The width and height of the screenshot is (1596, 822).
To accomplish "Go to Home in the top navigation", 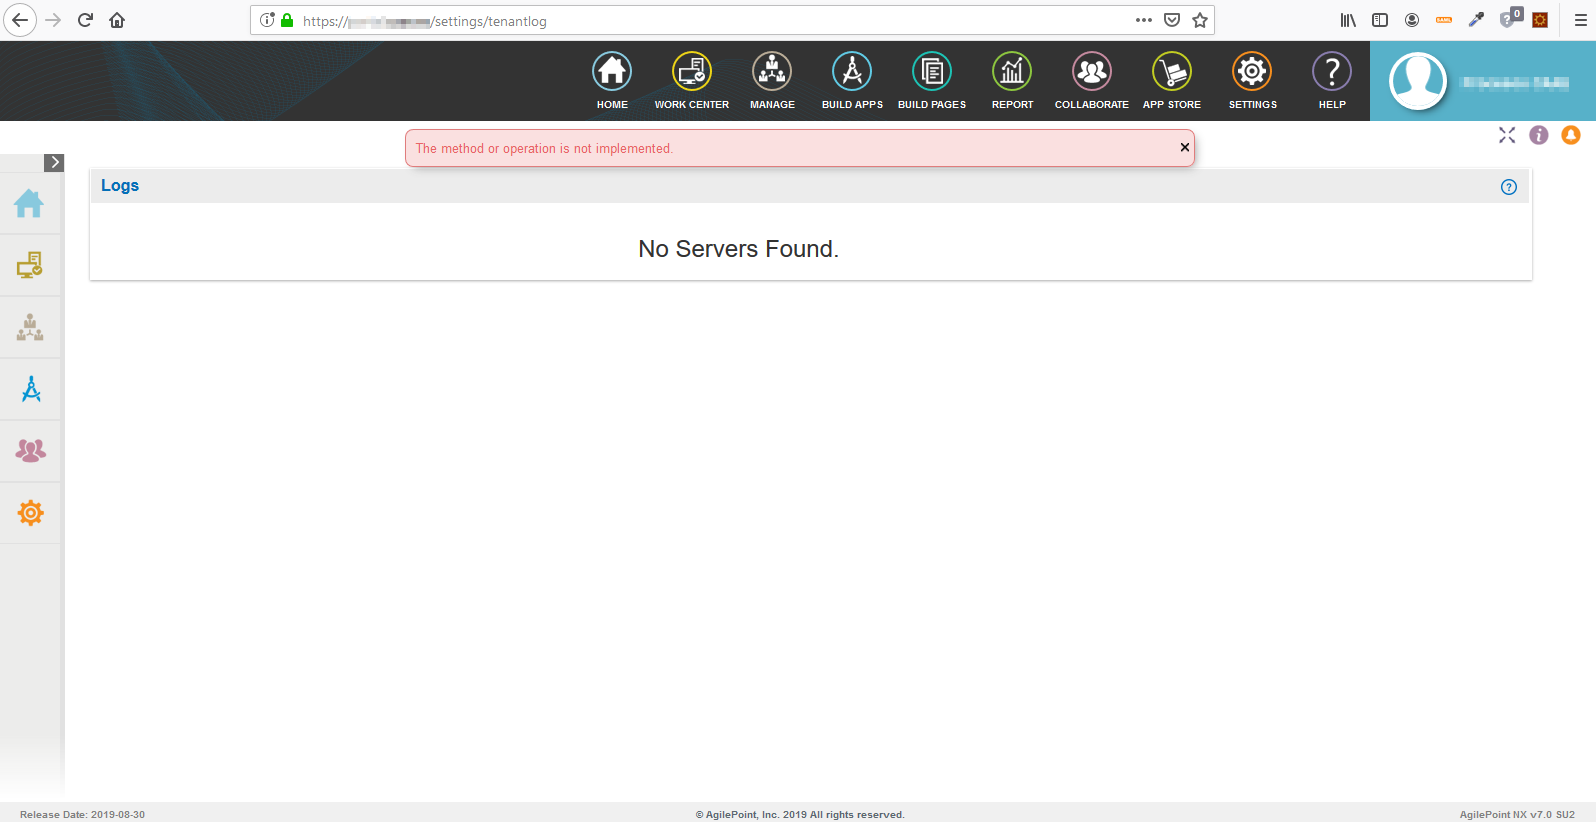I will point(612,72).
